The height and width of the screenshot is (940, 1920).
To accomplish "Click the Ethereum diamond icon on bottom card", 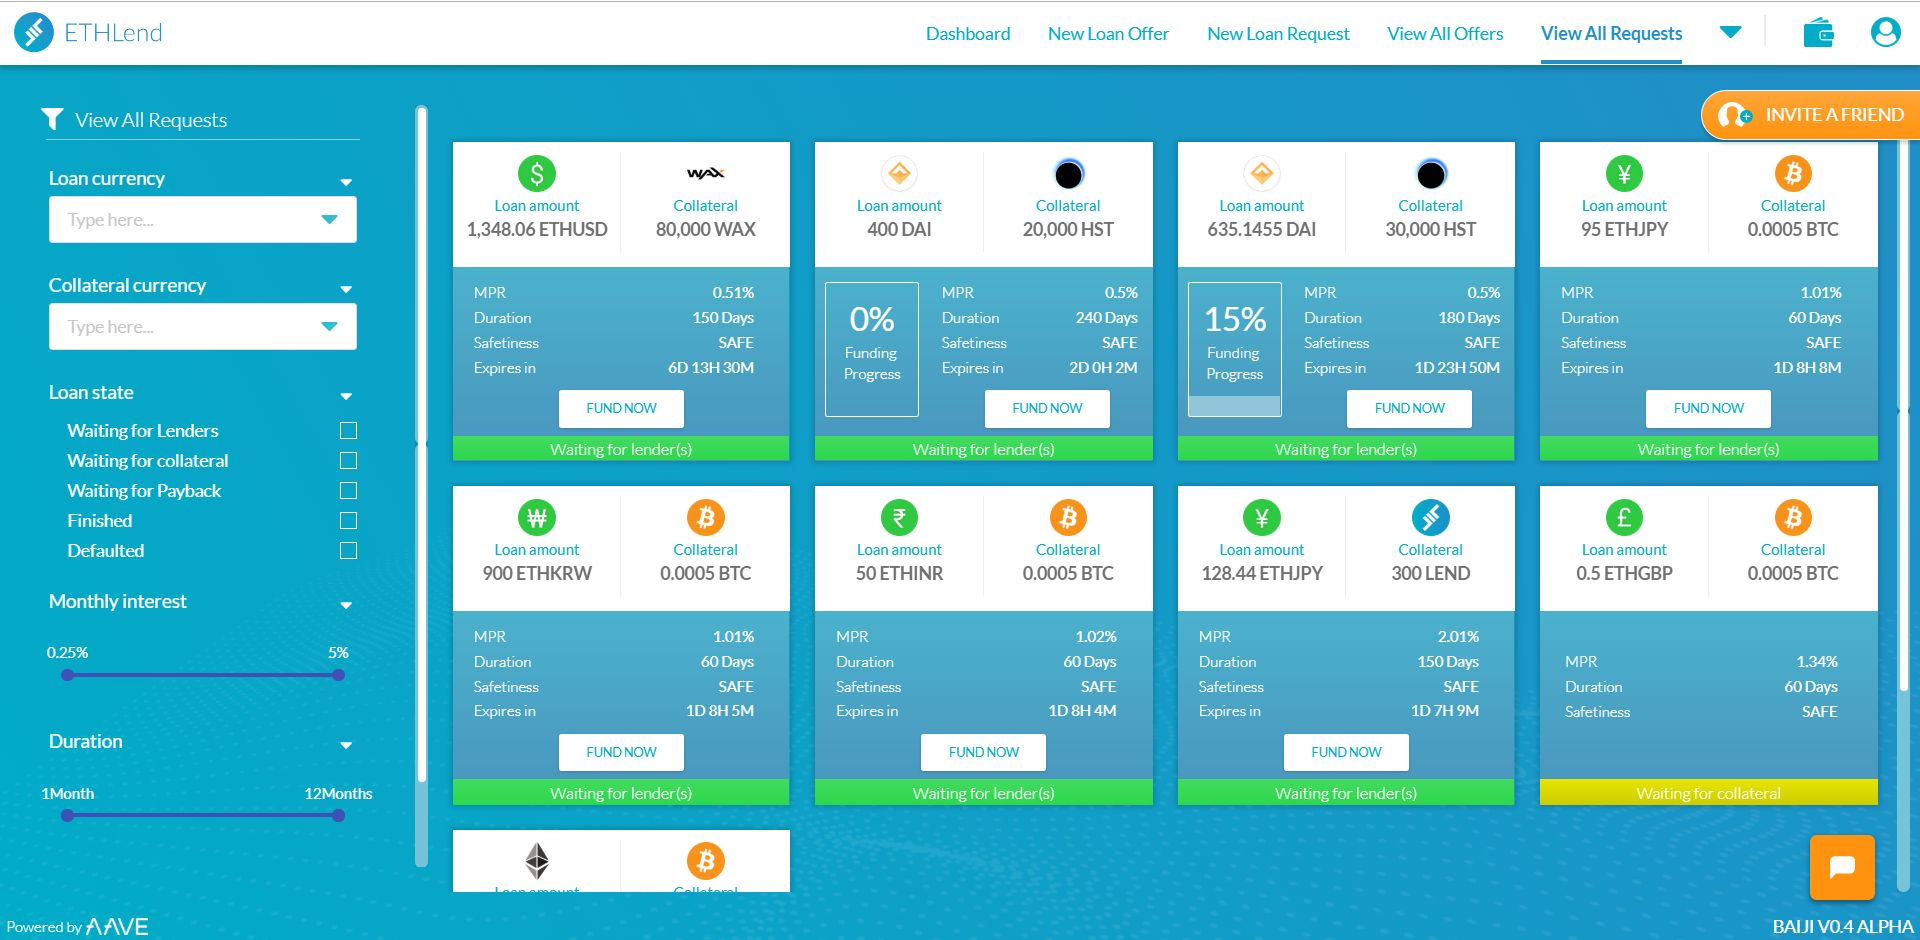I will [x=537, y=861].
